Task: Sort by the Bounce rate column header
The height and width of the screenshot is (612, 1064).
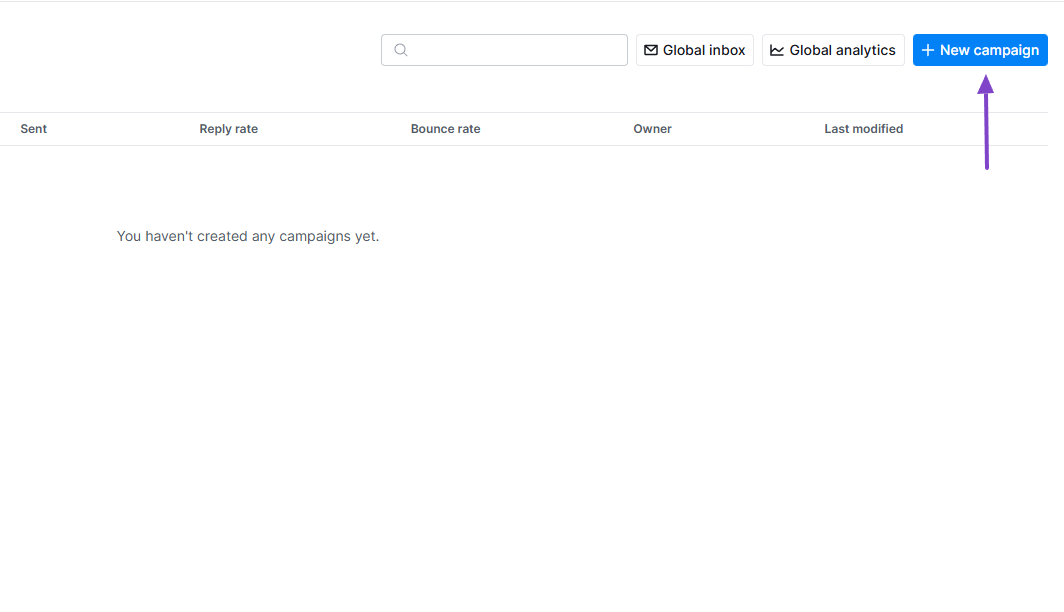Action: (x=445, y=129)
